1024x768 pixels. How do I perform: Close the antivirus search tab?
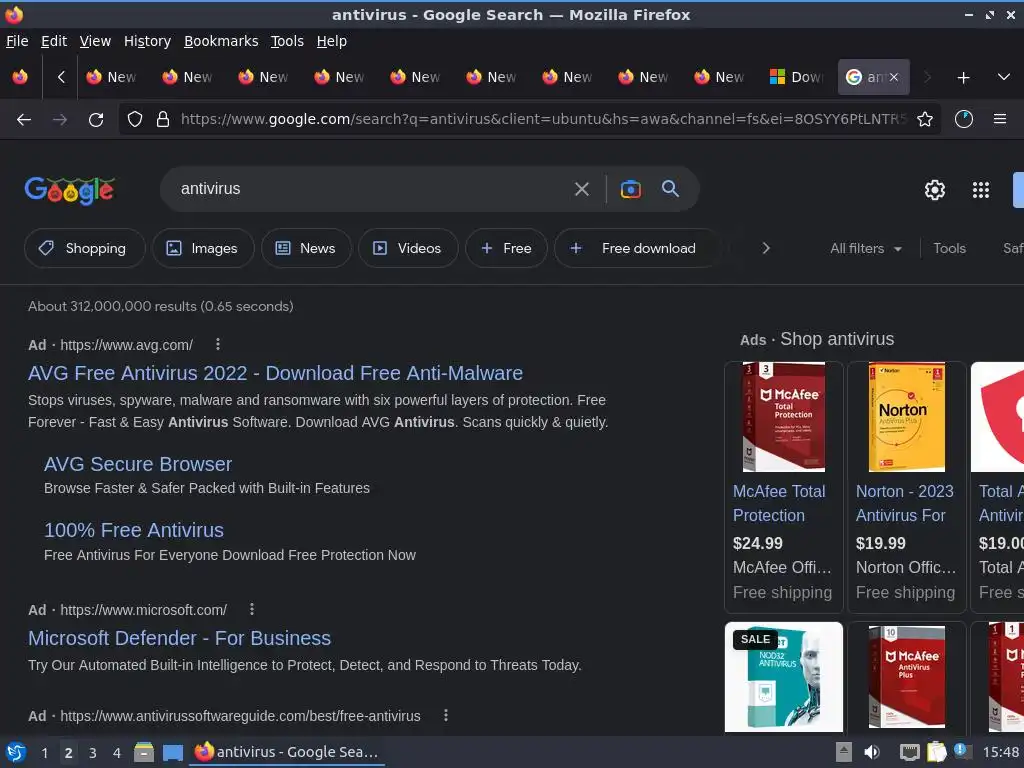click(894, 77)
